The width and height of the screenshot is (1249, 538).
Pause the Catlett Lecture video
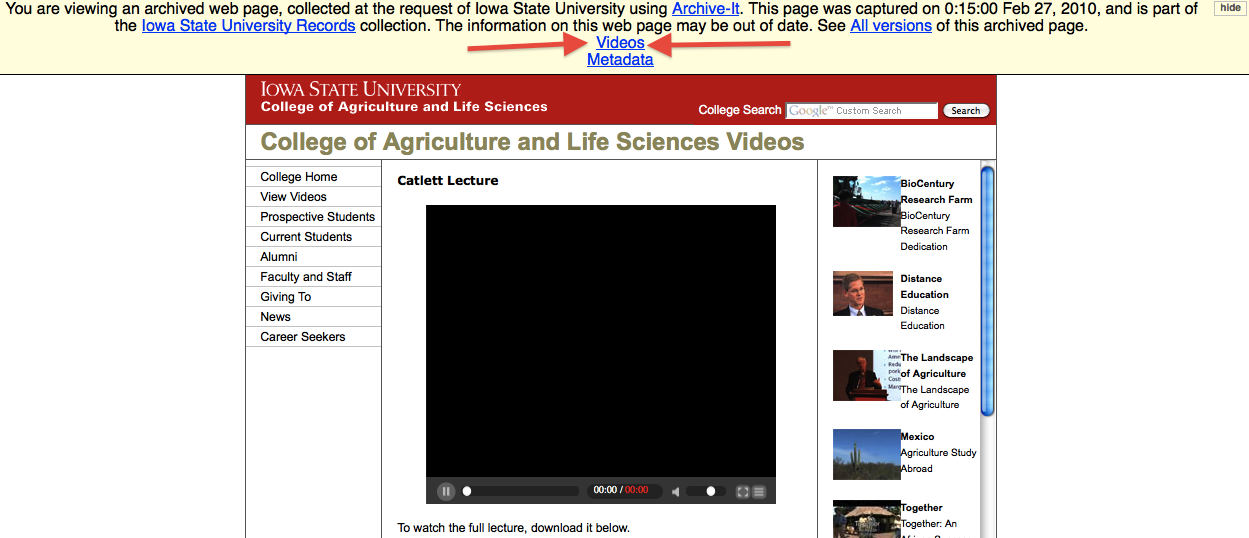[x=447, y=491]
